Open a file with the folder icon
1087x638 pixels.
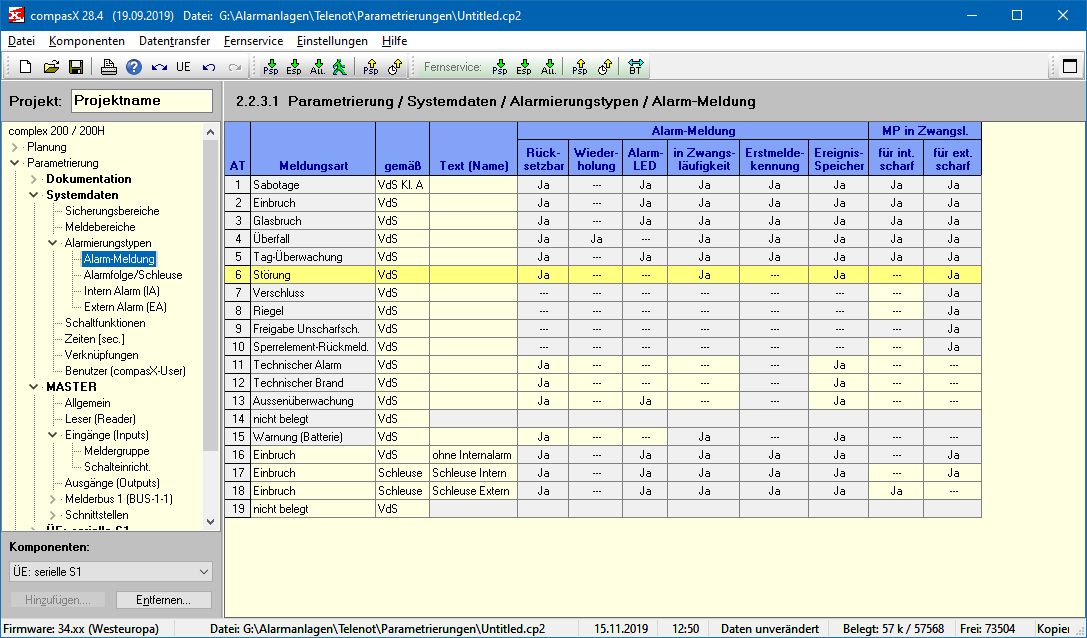tap(51, 67)
